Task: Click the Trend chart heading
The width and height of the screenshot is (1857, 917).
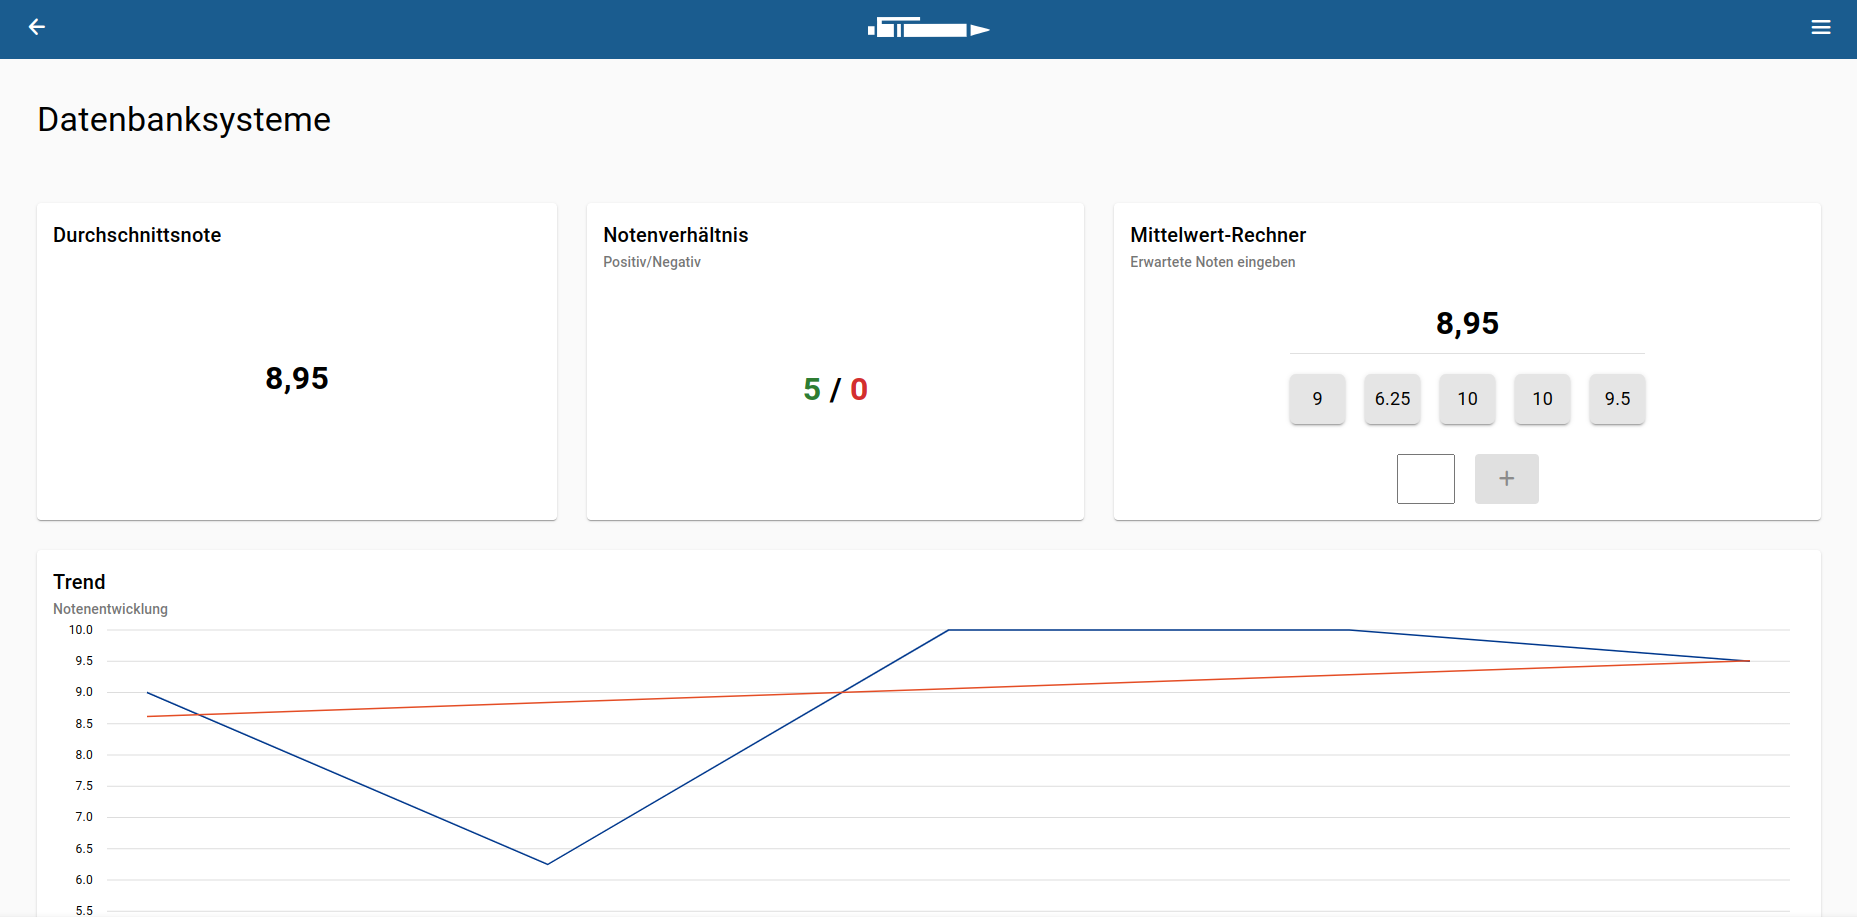Action: tap(79, 582)
